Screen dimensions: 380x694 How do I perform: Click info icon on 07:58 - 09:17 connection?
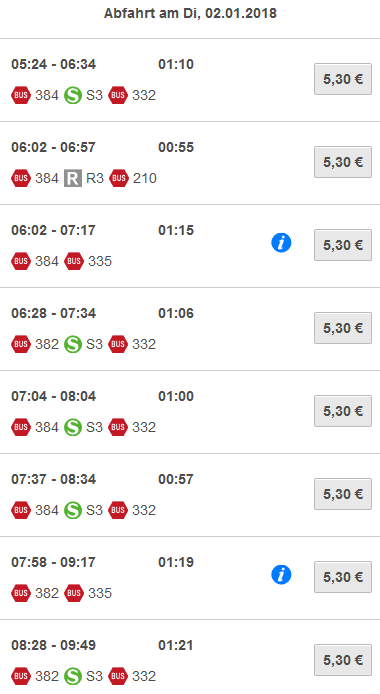(x=281, y=575)
